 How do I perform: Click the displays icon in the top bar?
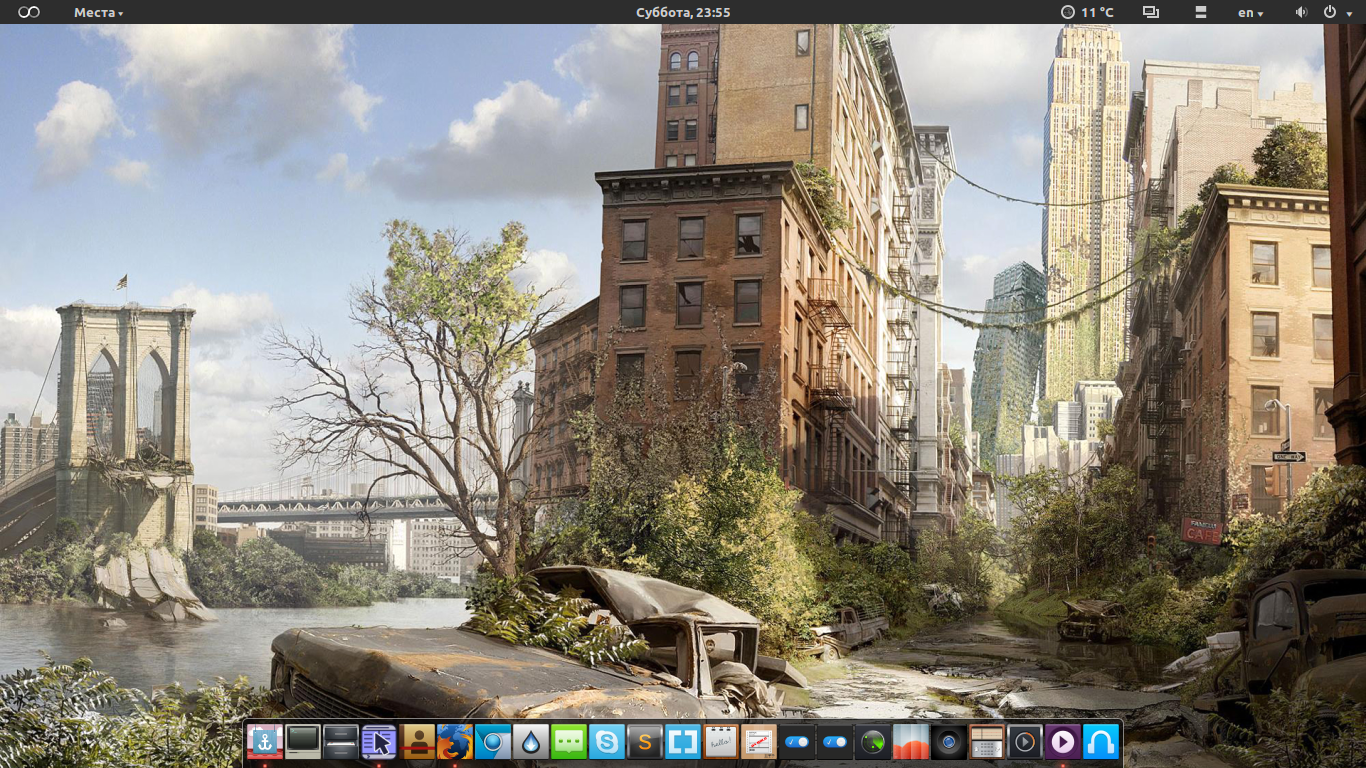tap(1151, 12)
